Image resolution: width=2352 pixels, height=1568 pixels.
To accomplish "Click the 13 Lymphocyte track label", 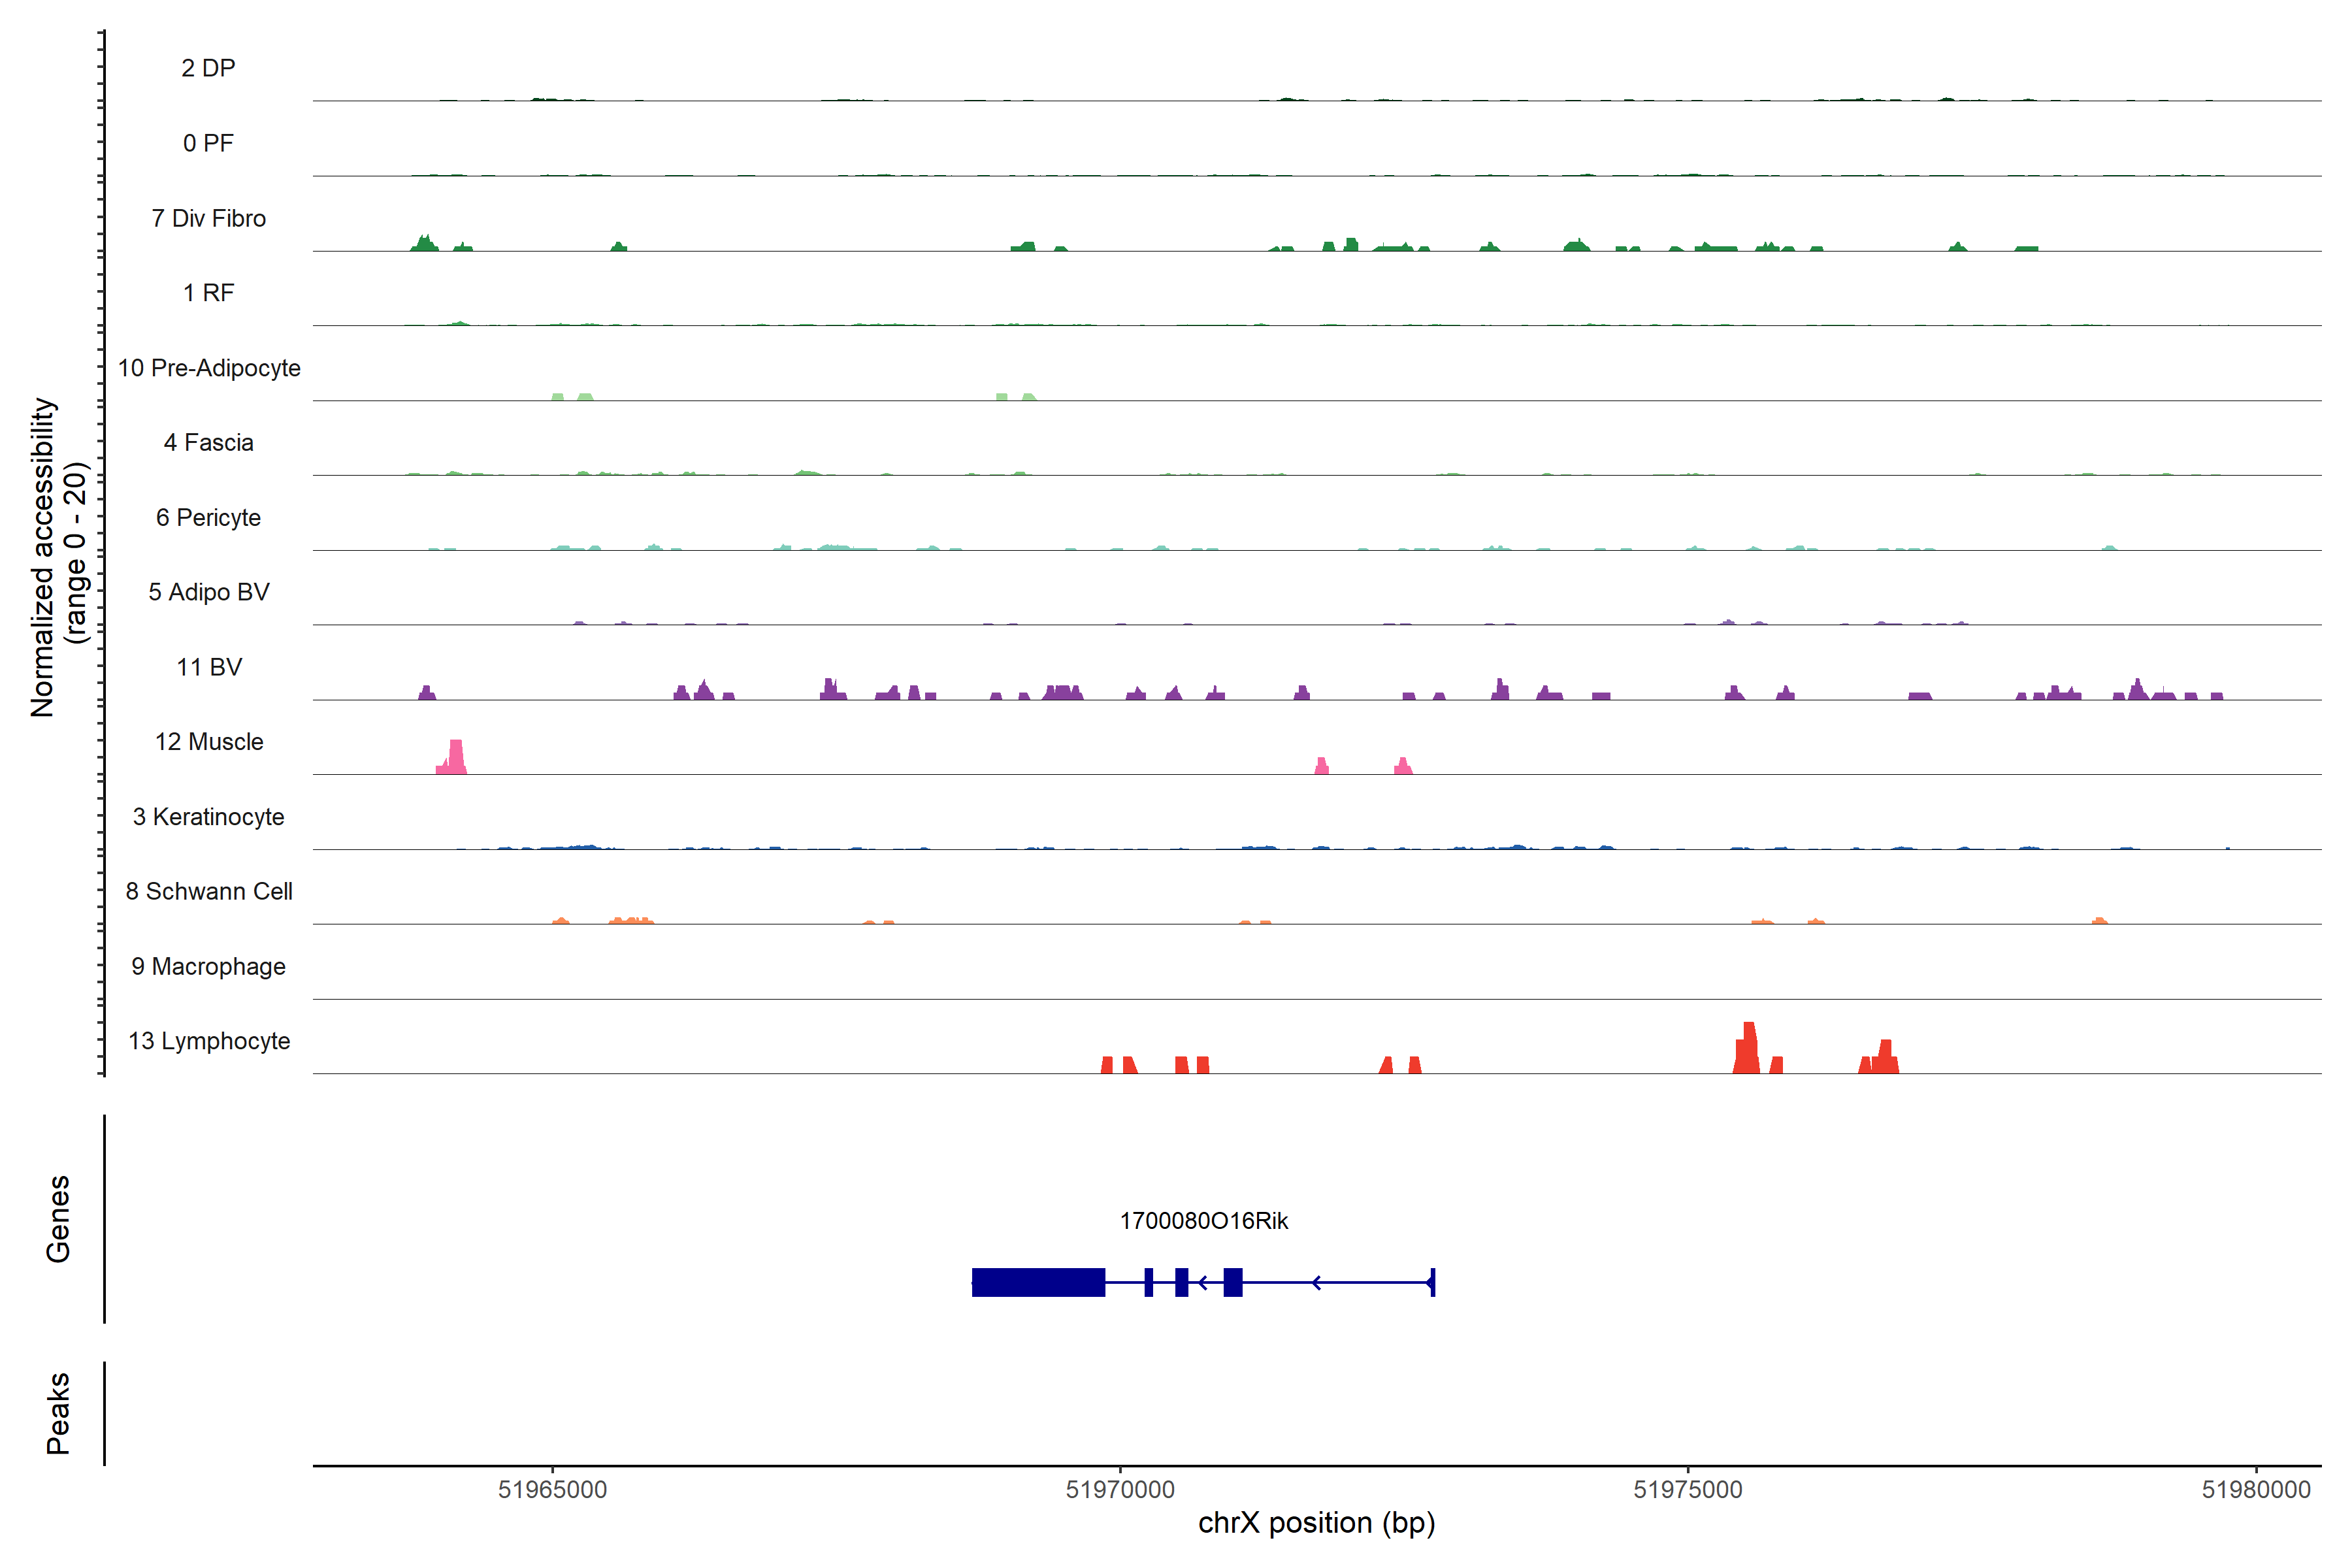I will point(209,1041).
